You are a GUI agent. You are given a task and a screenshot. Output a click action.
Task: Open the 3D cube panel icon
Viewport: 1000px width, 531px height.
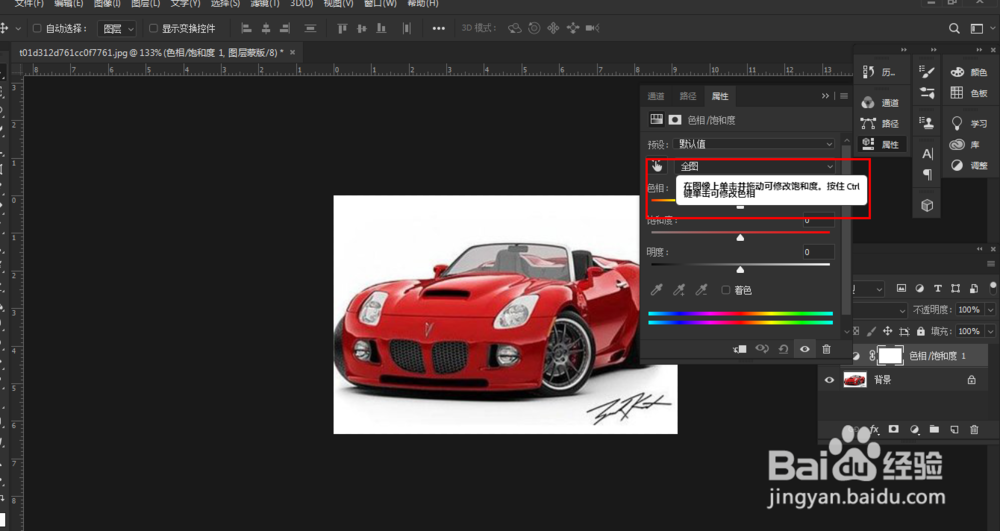point(927,205)
